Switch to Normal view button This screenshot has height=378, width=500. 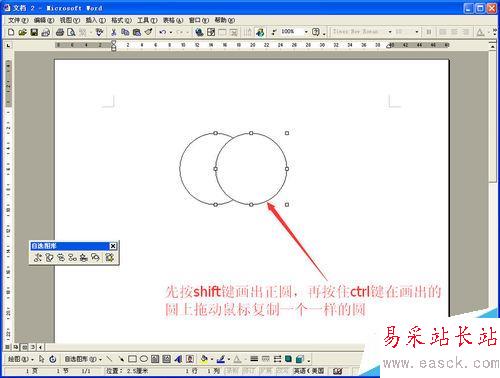click(x=7, y=347)
